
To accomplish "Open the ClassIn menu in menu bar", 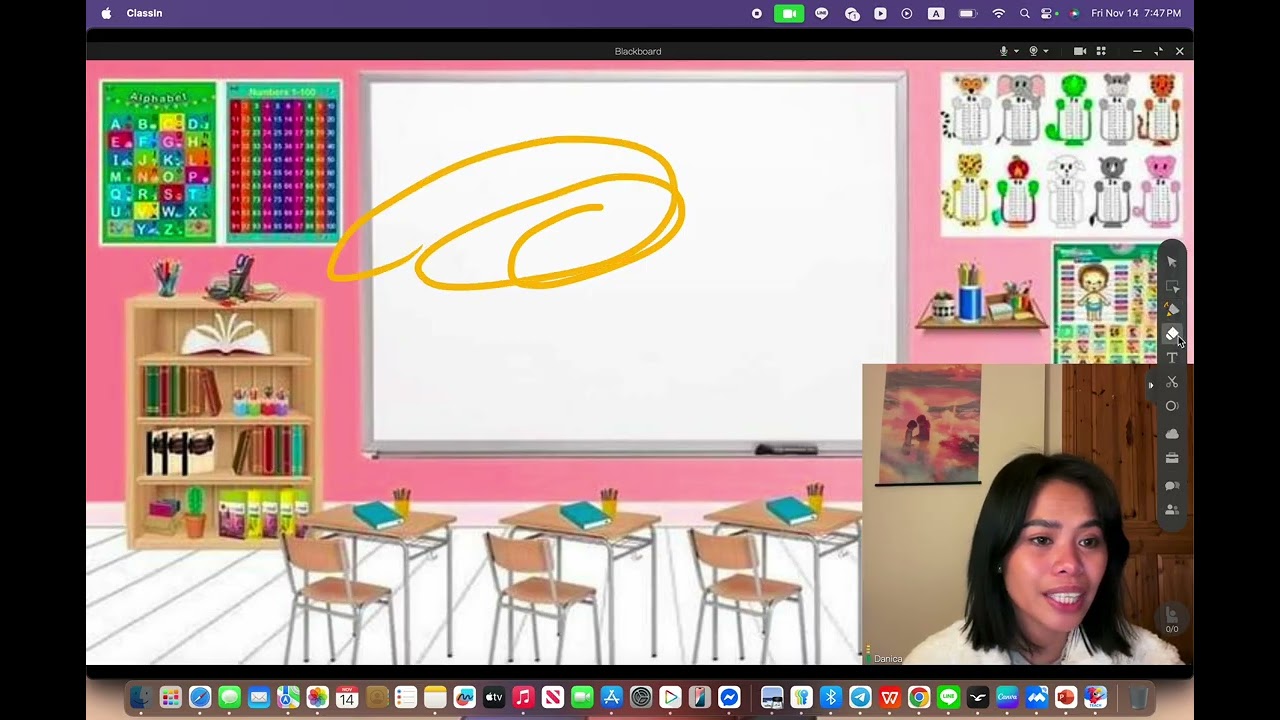I will click(x=144, y=13).
